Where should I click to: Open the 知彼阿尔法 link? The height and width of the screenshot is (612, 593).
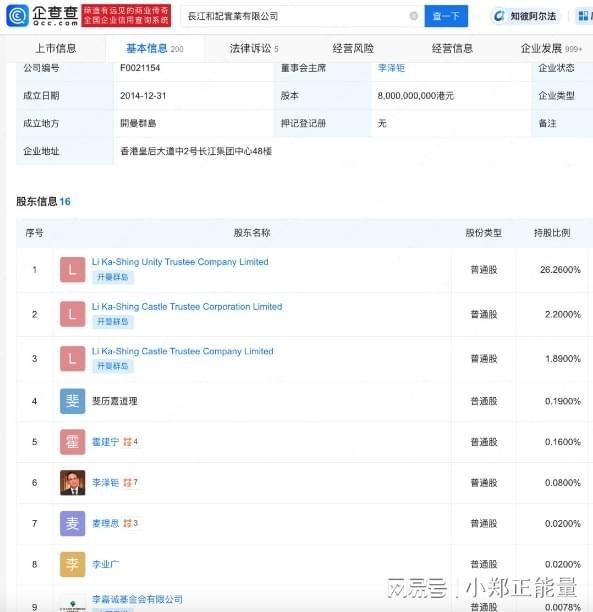tap(533, 16)
